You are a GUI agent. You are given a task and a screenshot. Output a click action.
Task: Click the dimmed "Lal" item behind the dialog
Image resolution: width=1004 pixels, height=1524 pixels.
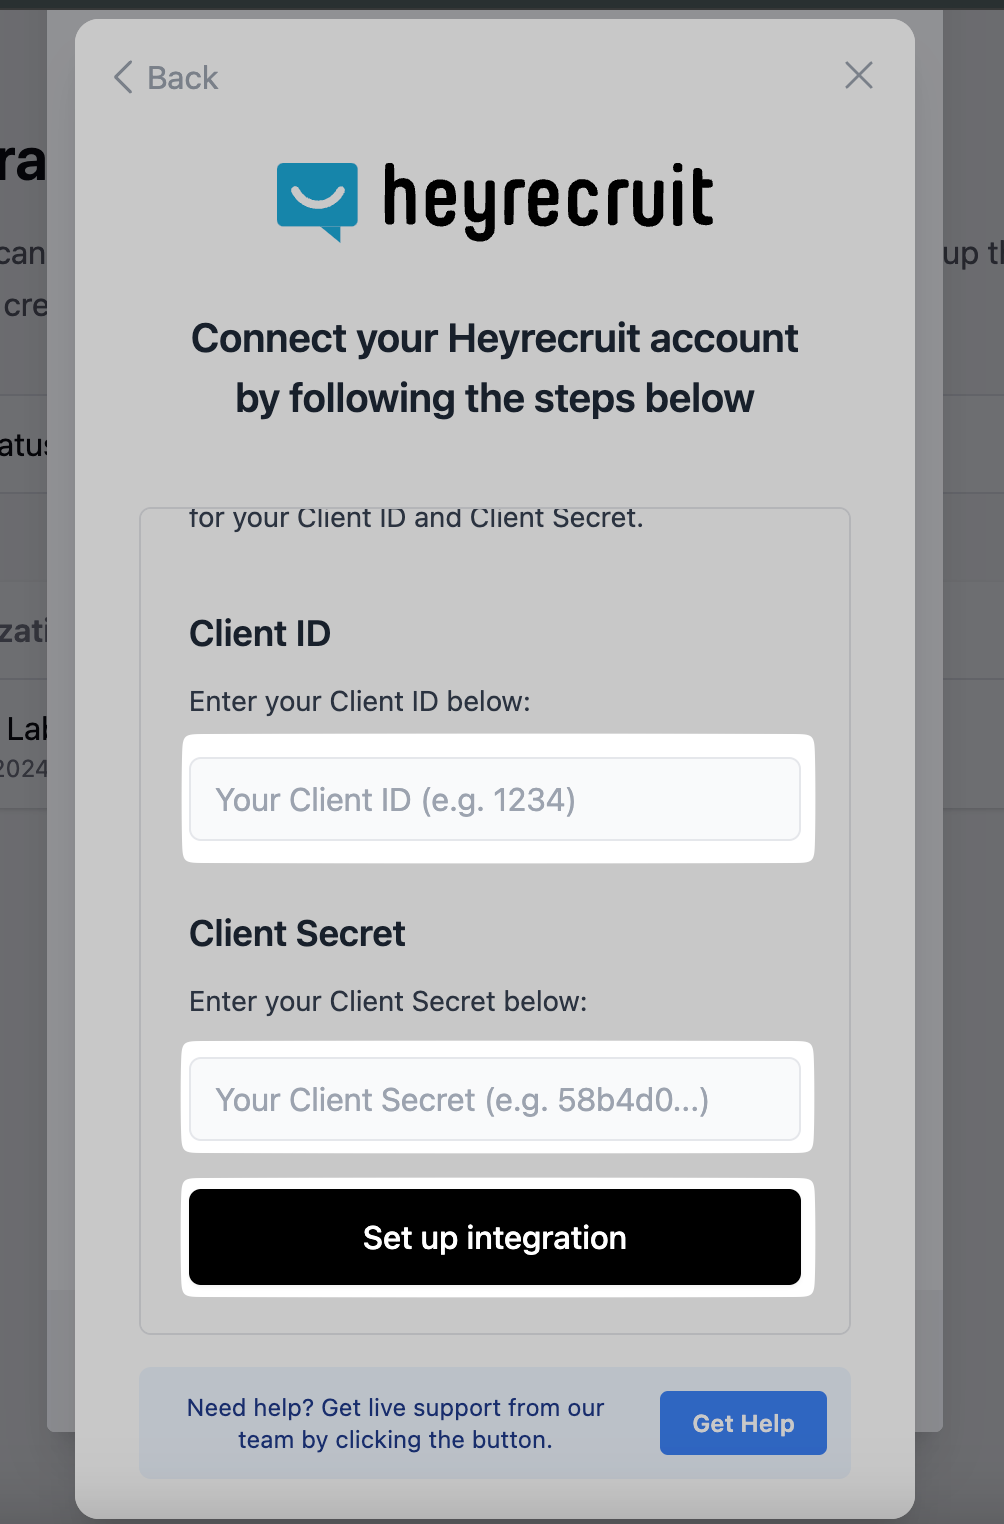[x=27, y=729]
